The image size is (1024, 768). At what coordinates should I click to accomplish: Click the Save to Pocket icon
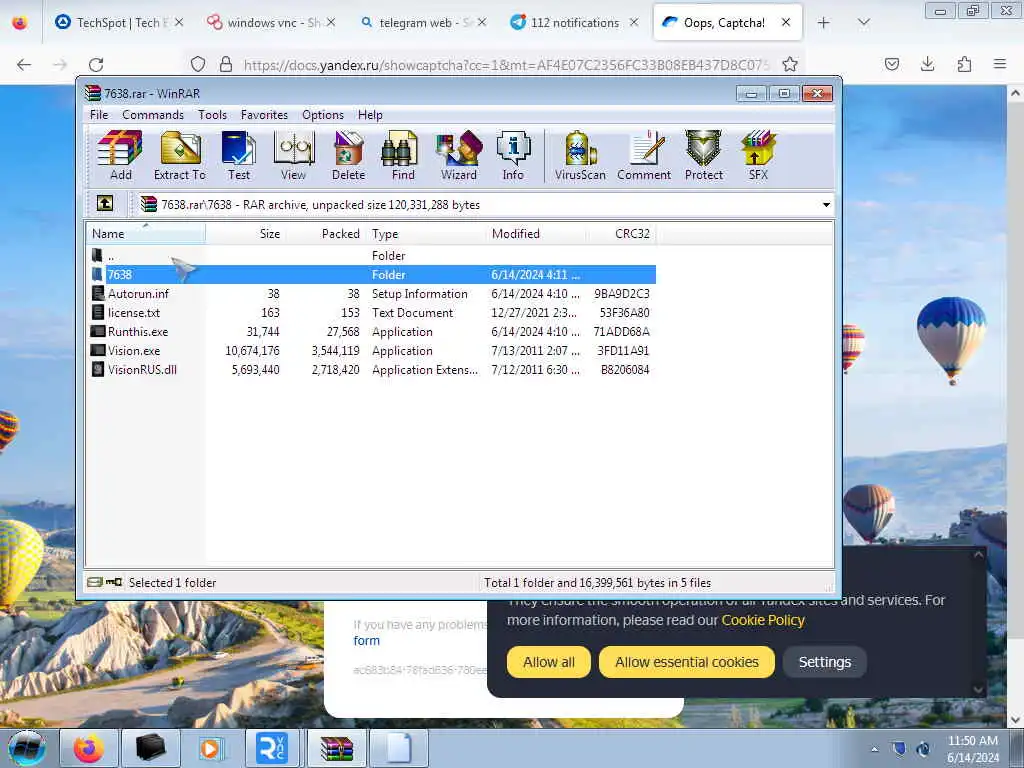pos(891,64)
